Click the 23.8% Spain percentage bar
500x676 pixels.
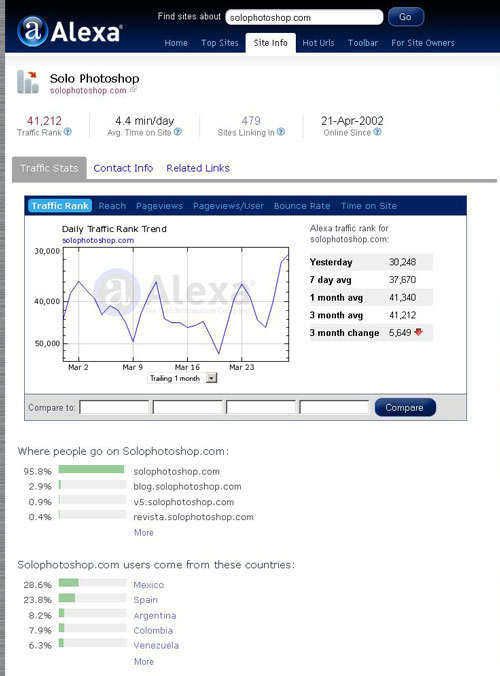pos(92,598)
